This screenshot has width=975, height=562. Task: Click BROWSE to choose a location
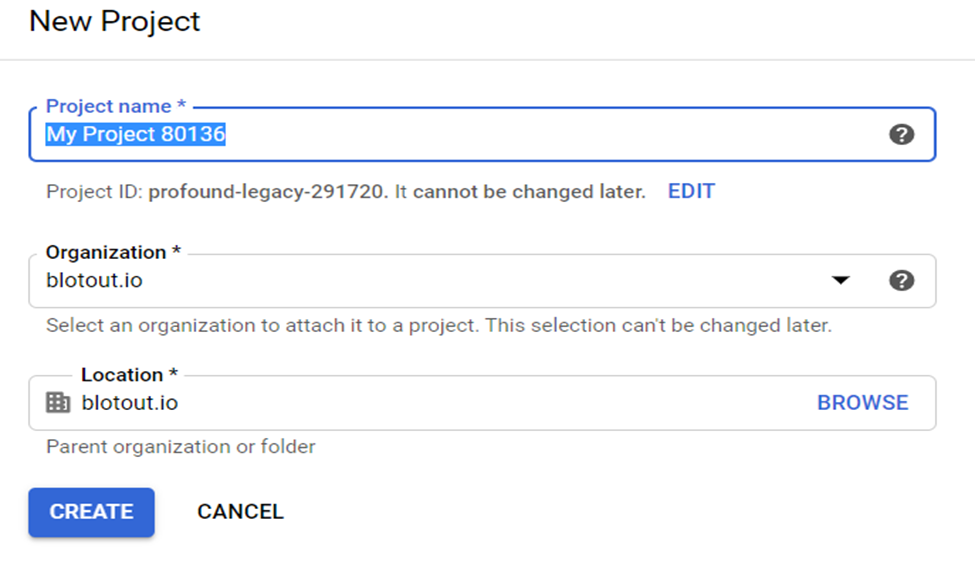(x=862, y=403)
